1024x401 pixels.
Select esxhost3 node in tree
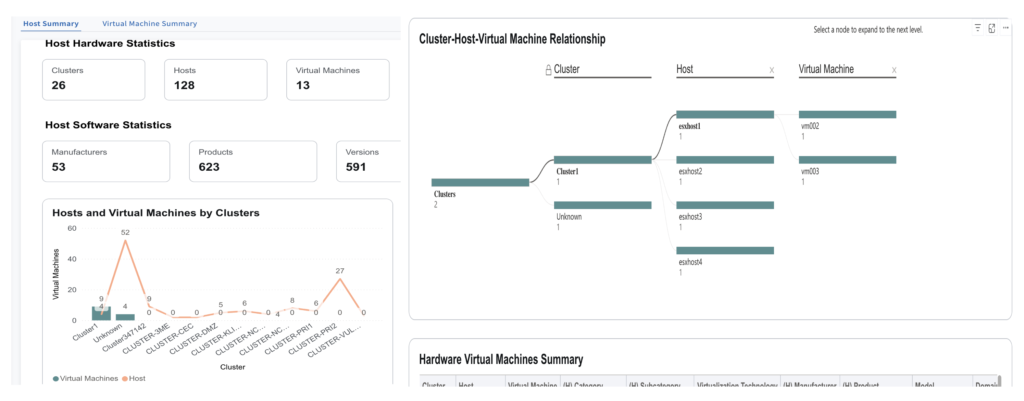724,205
